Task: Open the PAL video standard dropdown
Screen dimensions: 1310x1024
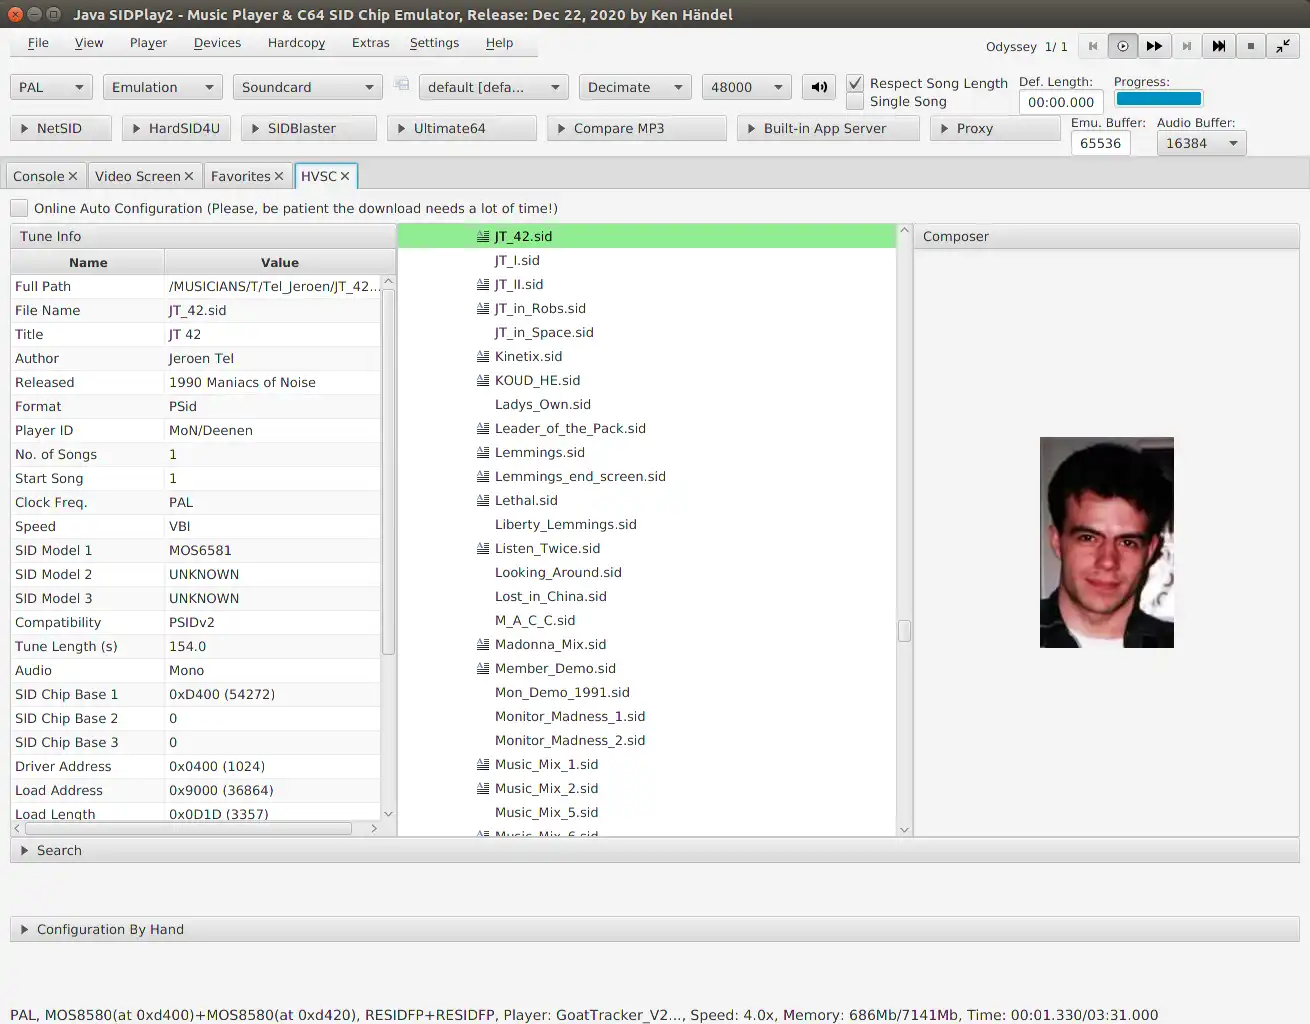Action: (x=50, y=87)
